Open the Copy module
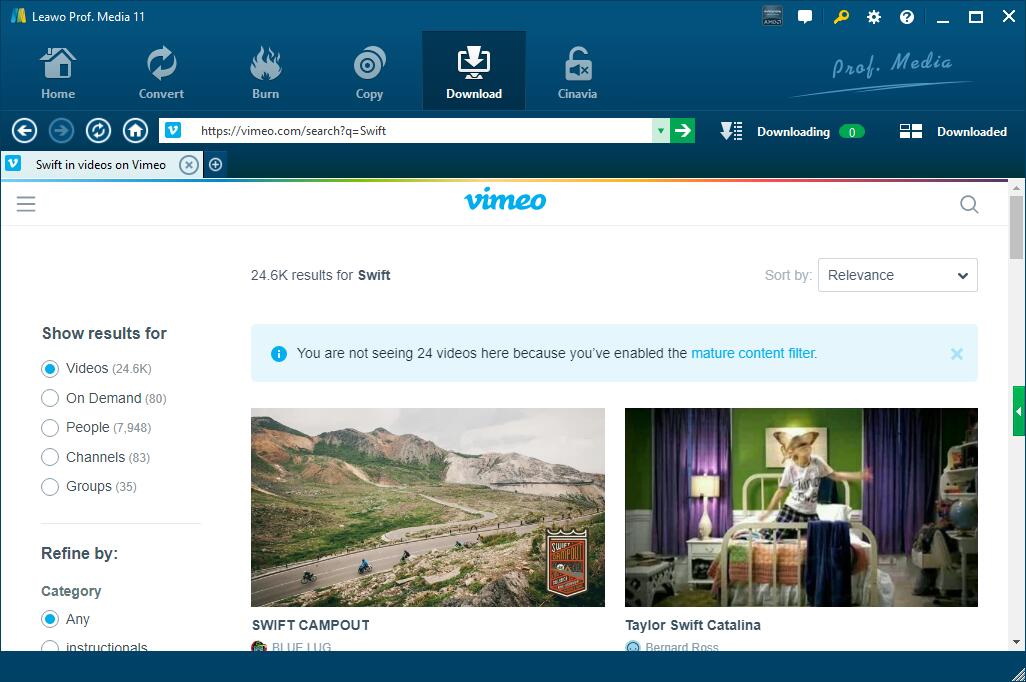The width and height of the screenshot is (1026, 682). point(369,72)
